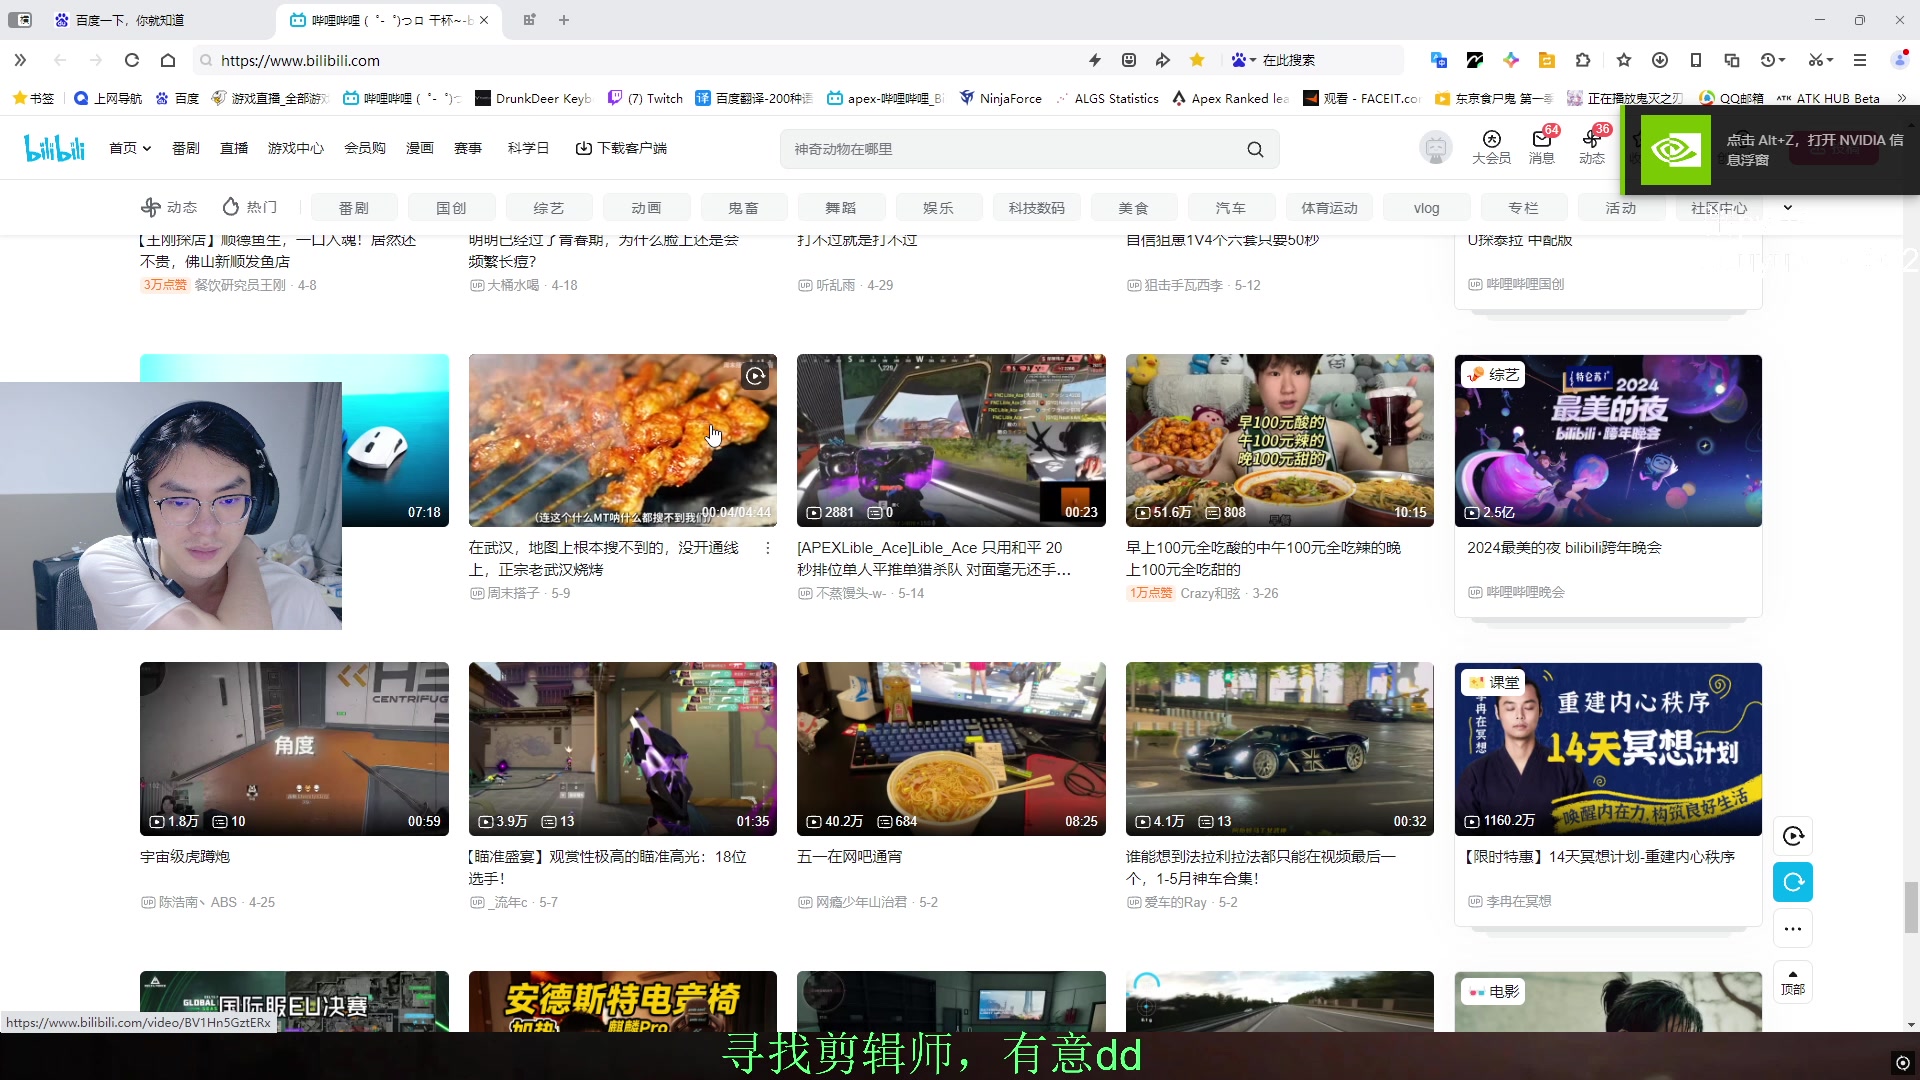Open browser downloads icon
The width and height of the screenshot is (1920, 1080).
1660,60
